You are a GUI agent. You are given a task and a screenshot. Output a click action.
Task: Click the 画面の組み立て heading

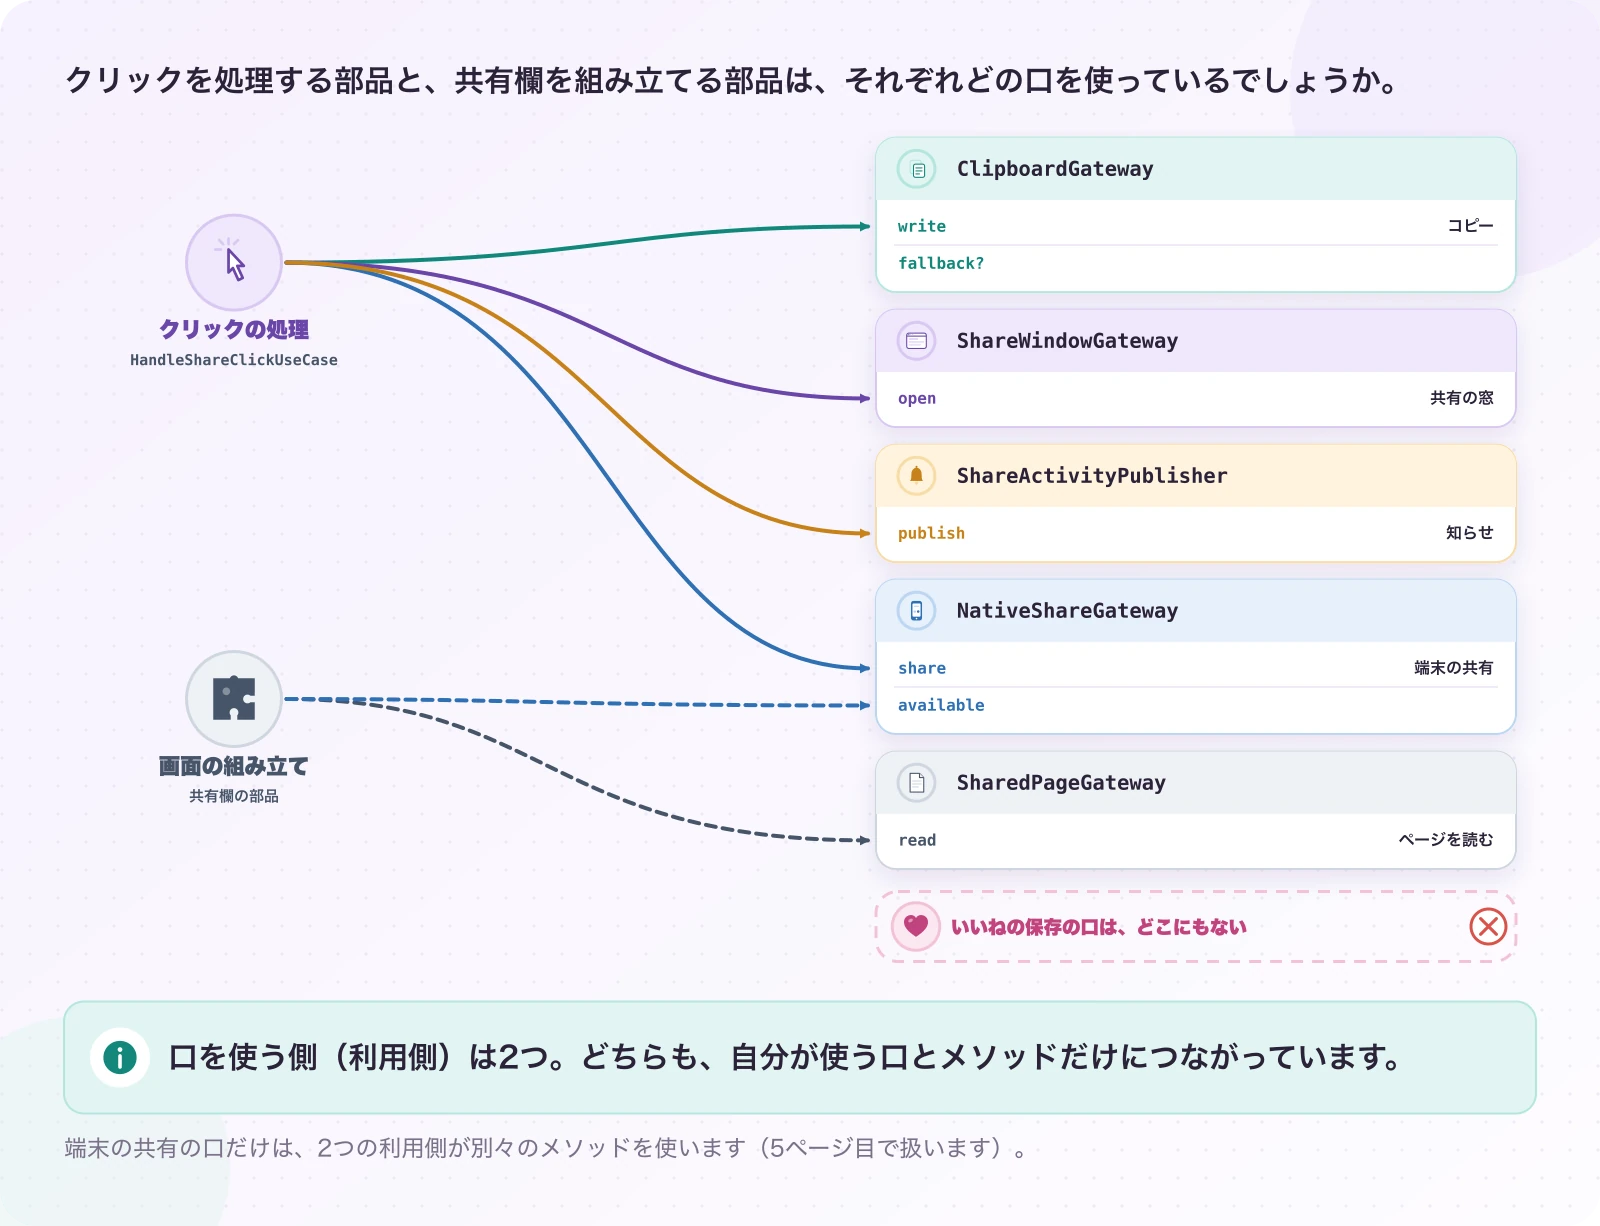tap(234, 766)
